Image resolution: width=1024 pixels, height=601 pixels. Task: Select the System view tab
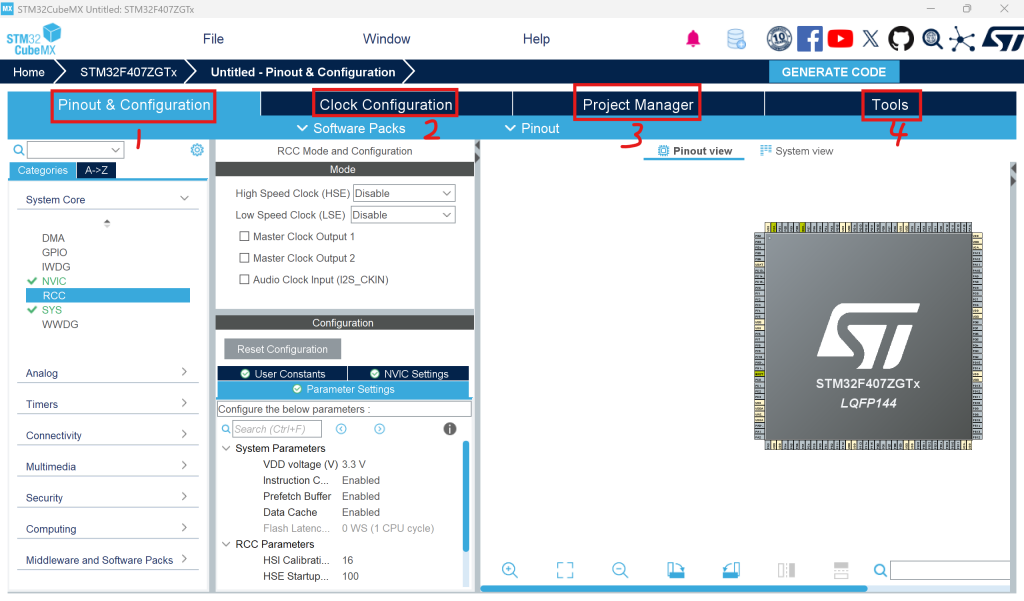[797, 151]
